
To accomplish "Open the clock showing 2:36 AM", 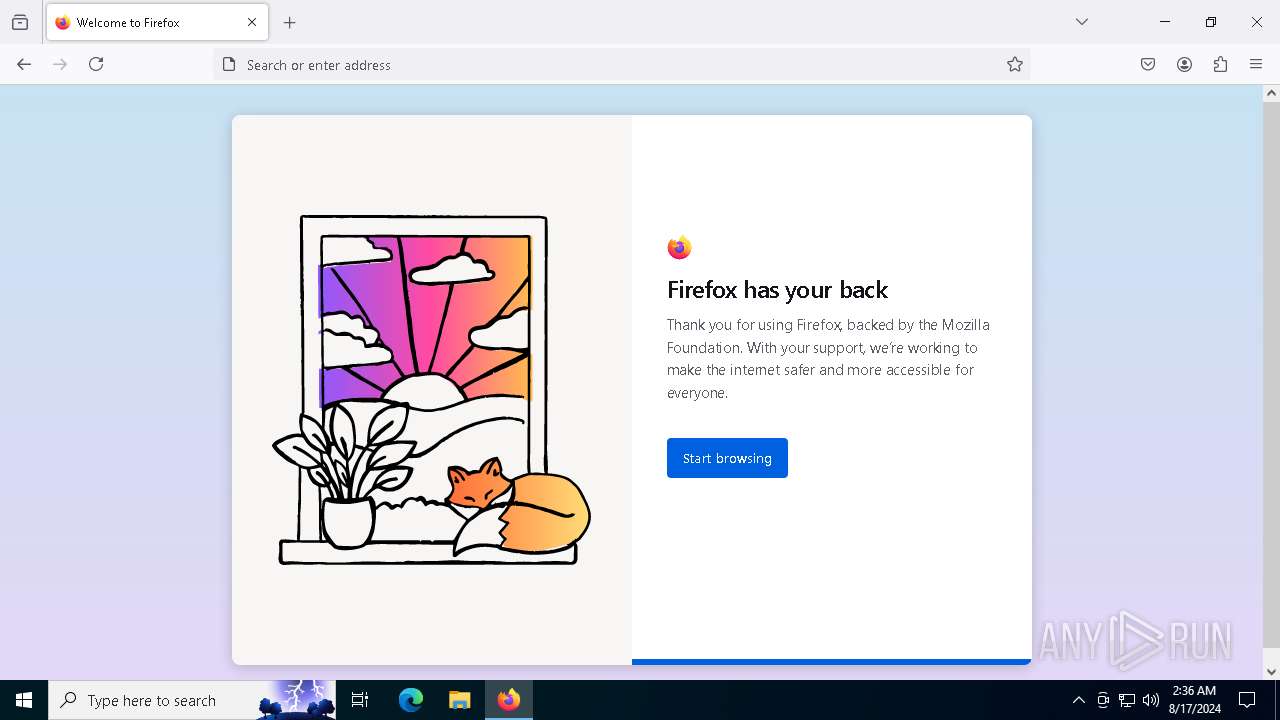I will click(1194, 700).
